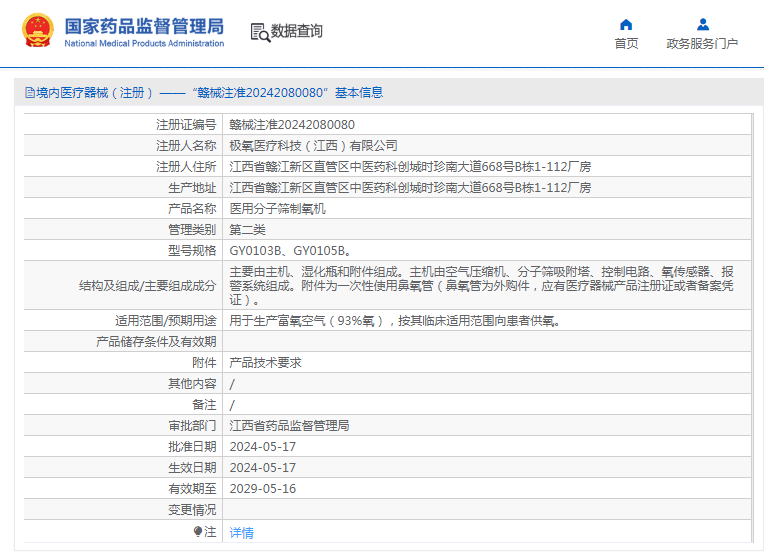This screenshot has height=556, width=764.
Task: Select 极氧医疗科技（江西）有限公司 cell
Action: 313,146
